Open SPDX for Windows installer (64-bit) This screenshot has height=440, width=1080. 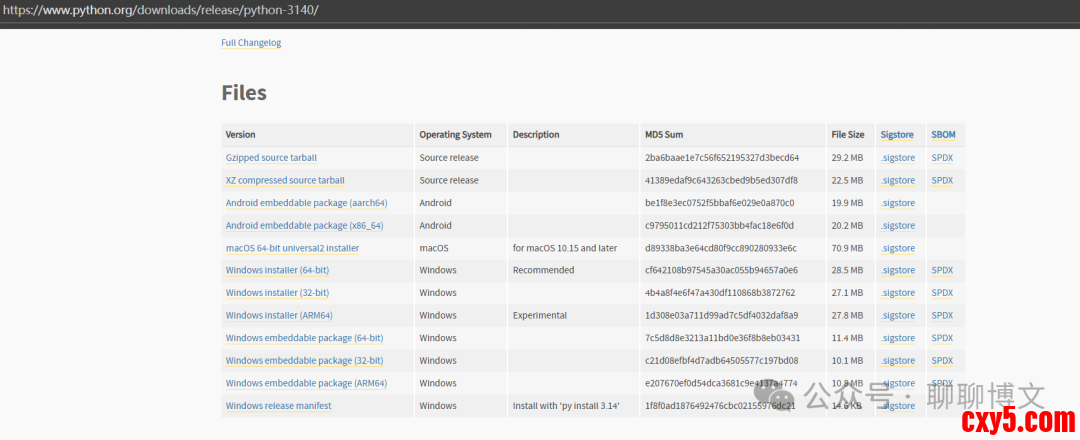(942, 270)
